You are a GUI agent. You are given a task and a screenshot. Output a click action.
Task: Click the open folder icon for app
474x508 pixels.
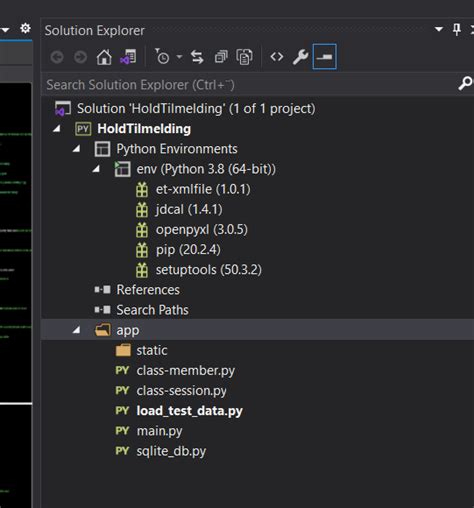[103, 330]
